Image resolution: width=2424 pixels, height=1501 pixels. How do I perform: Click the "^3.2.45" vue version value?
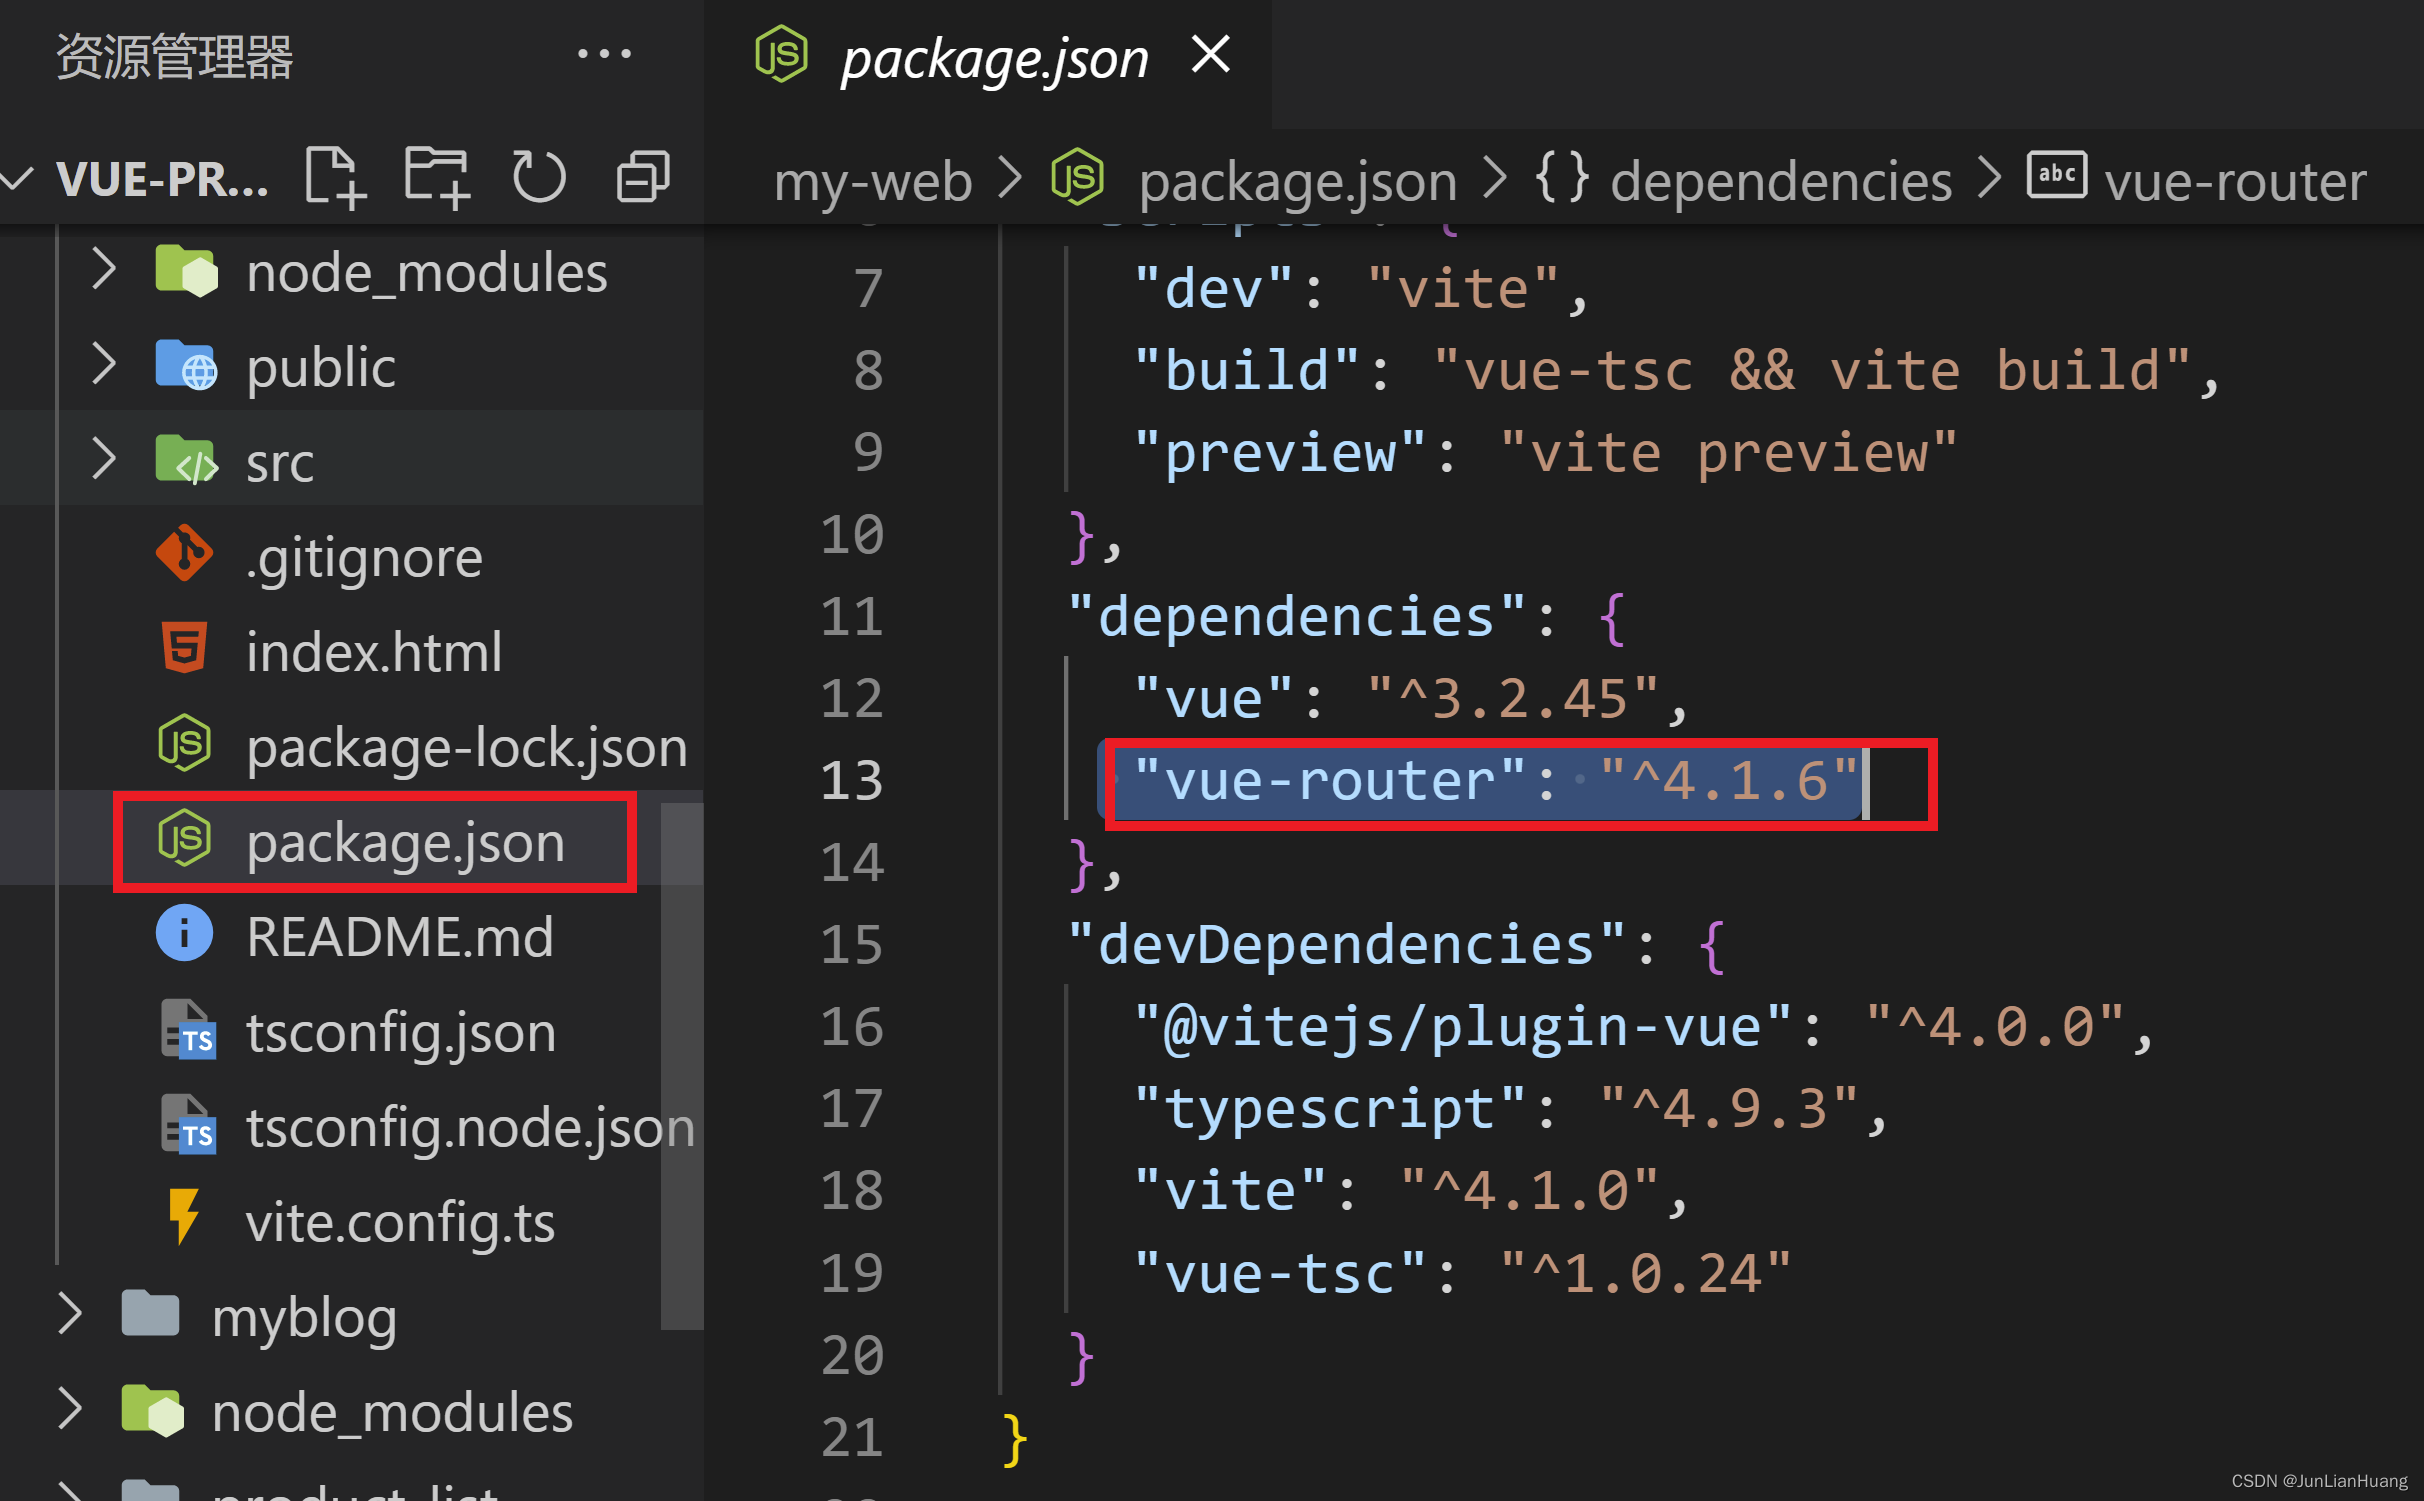(1512, 698)
